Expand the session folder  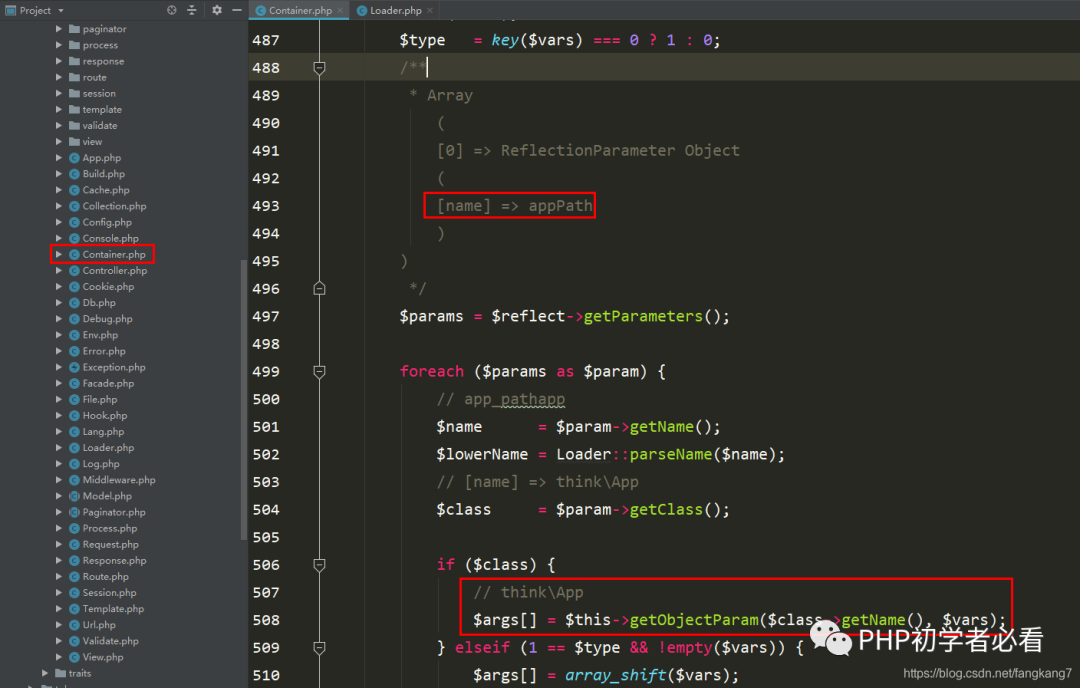pyautogui.click(x=59, y=93)
